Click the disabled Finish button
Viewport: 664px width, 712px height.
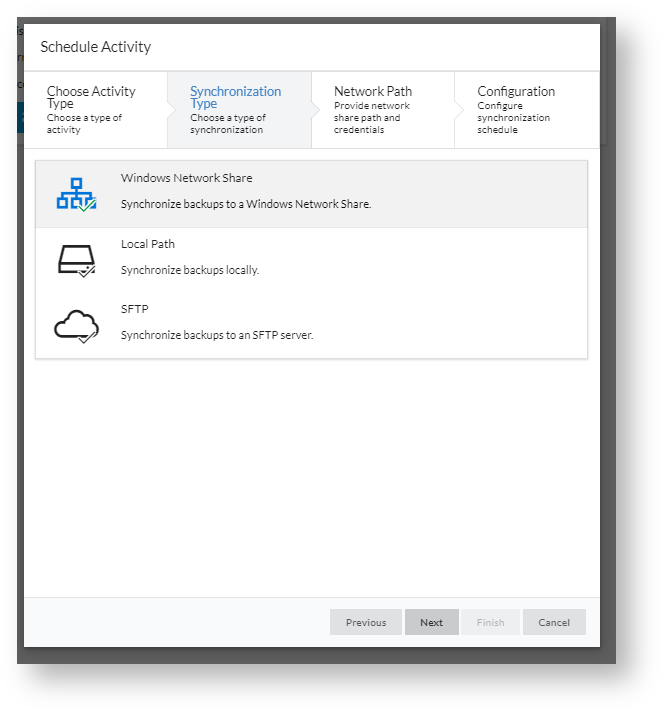pos(491,622)
